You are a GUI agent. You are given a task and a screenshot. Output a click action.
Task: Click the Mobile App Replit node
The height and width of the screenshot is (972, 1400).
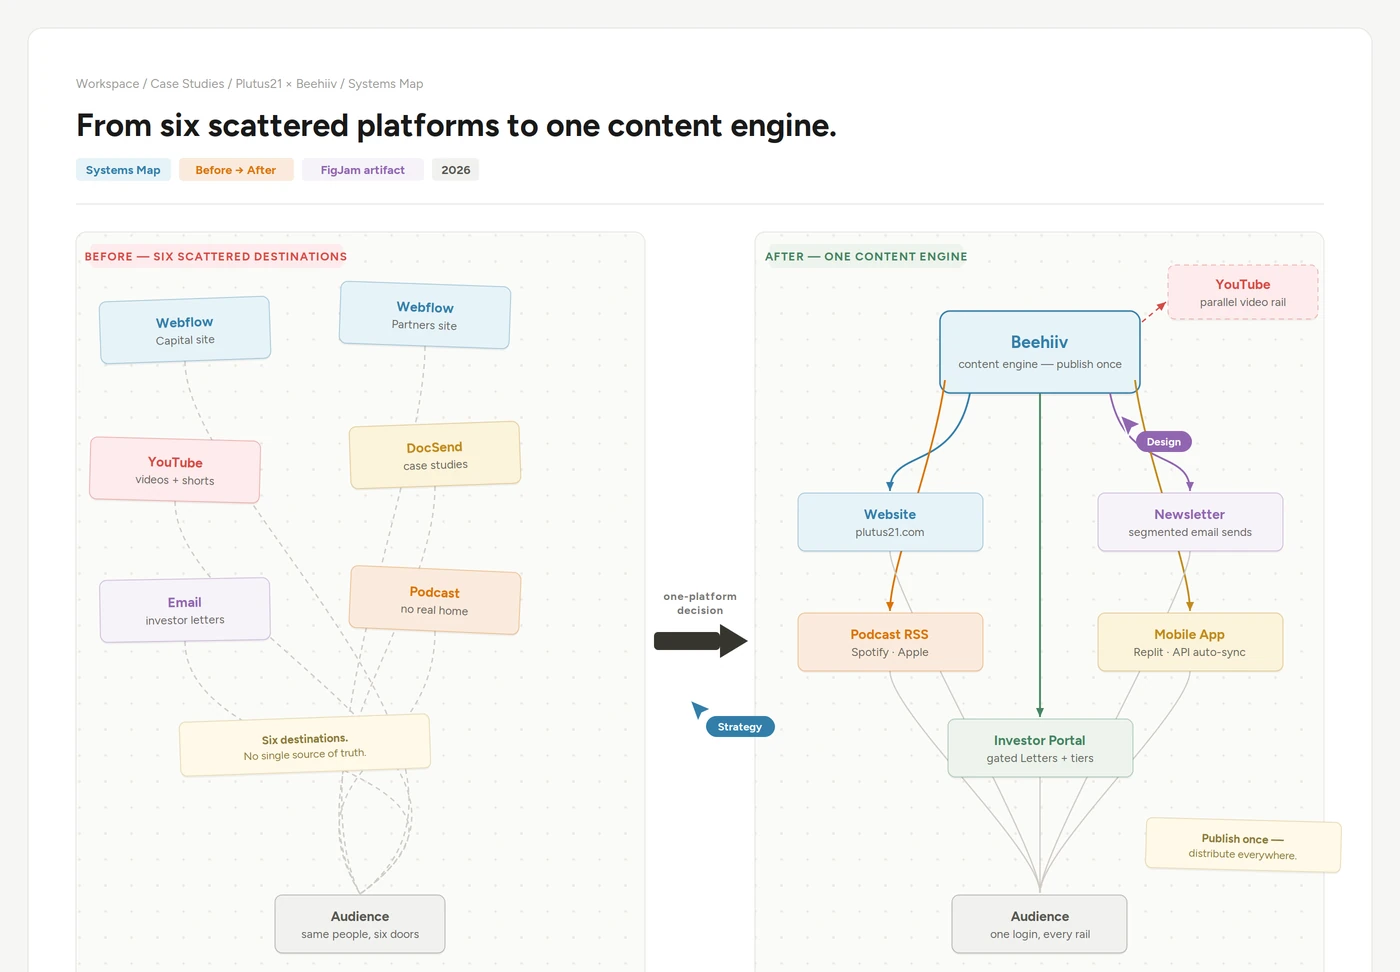(1190, 642)
